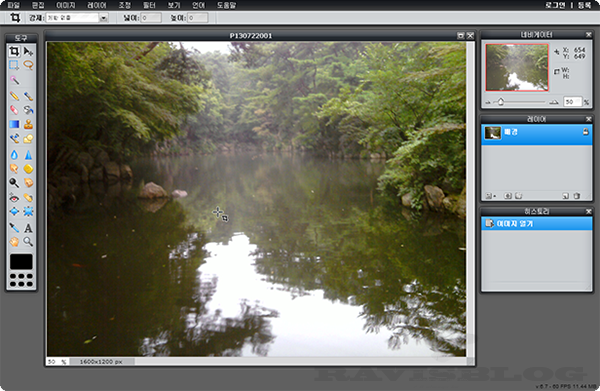Image resolution: width=600 pixels, height=391 pixels.
Task: Open the View menu (보기)
Action: pyautogui.click(x=174, y=5)
